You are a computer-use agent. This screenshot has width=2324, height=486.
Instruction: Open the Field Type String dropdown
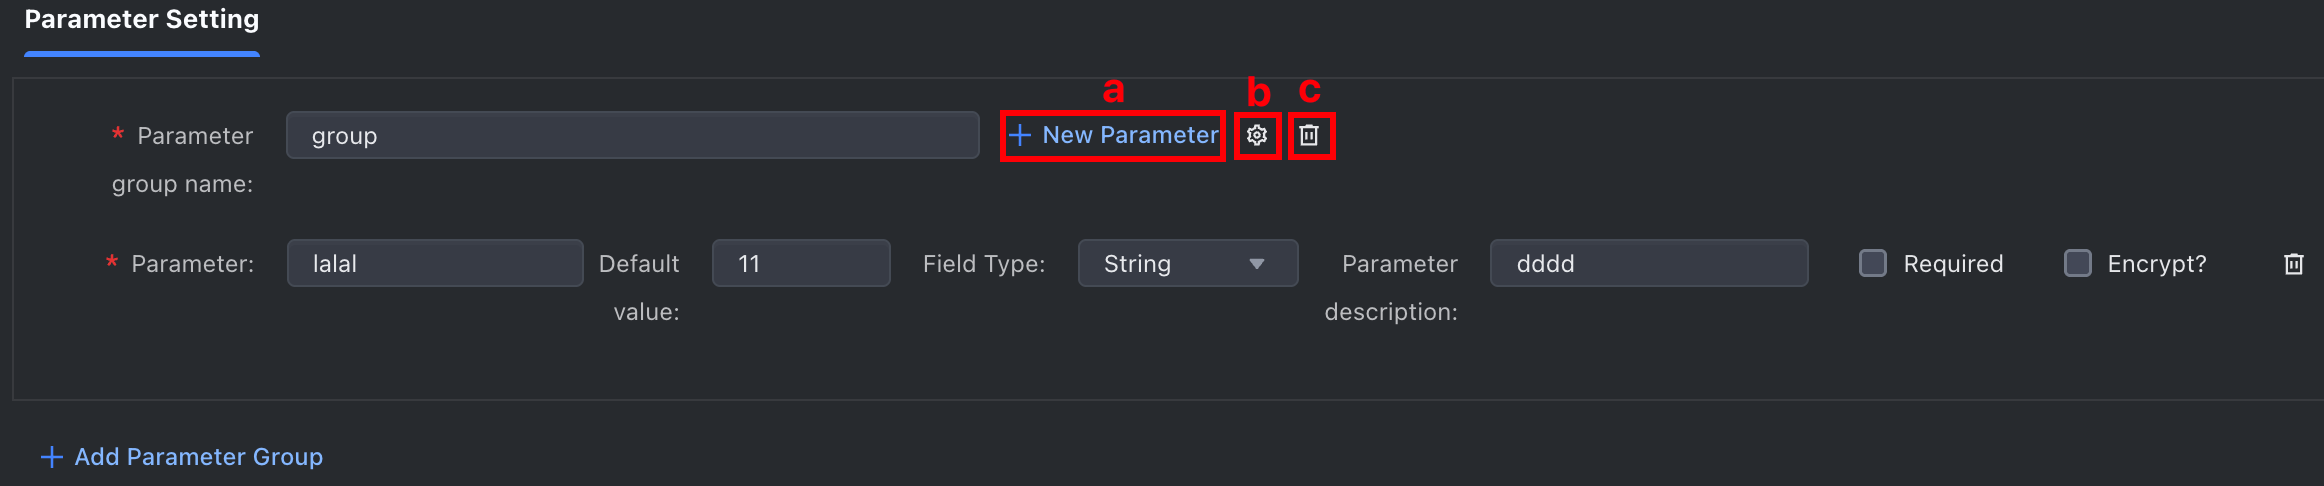1188,263
